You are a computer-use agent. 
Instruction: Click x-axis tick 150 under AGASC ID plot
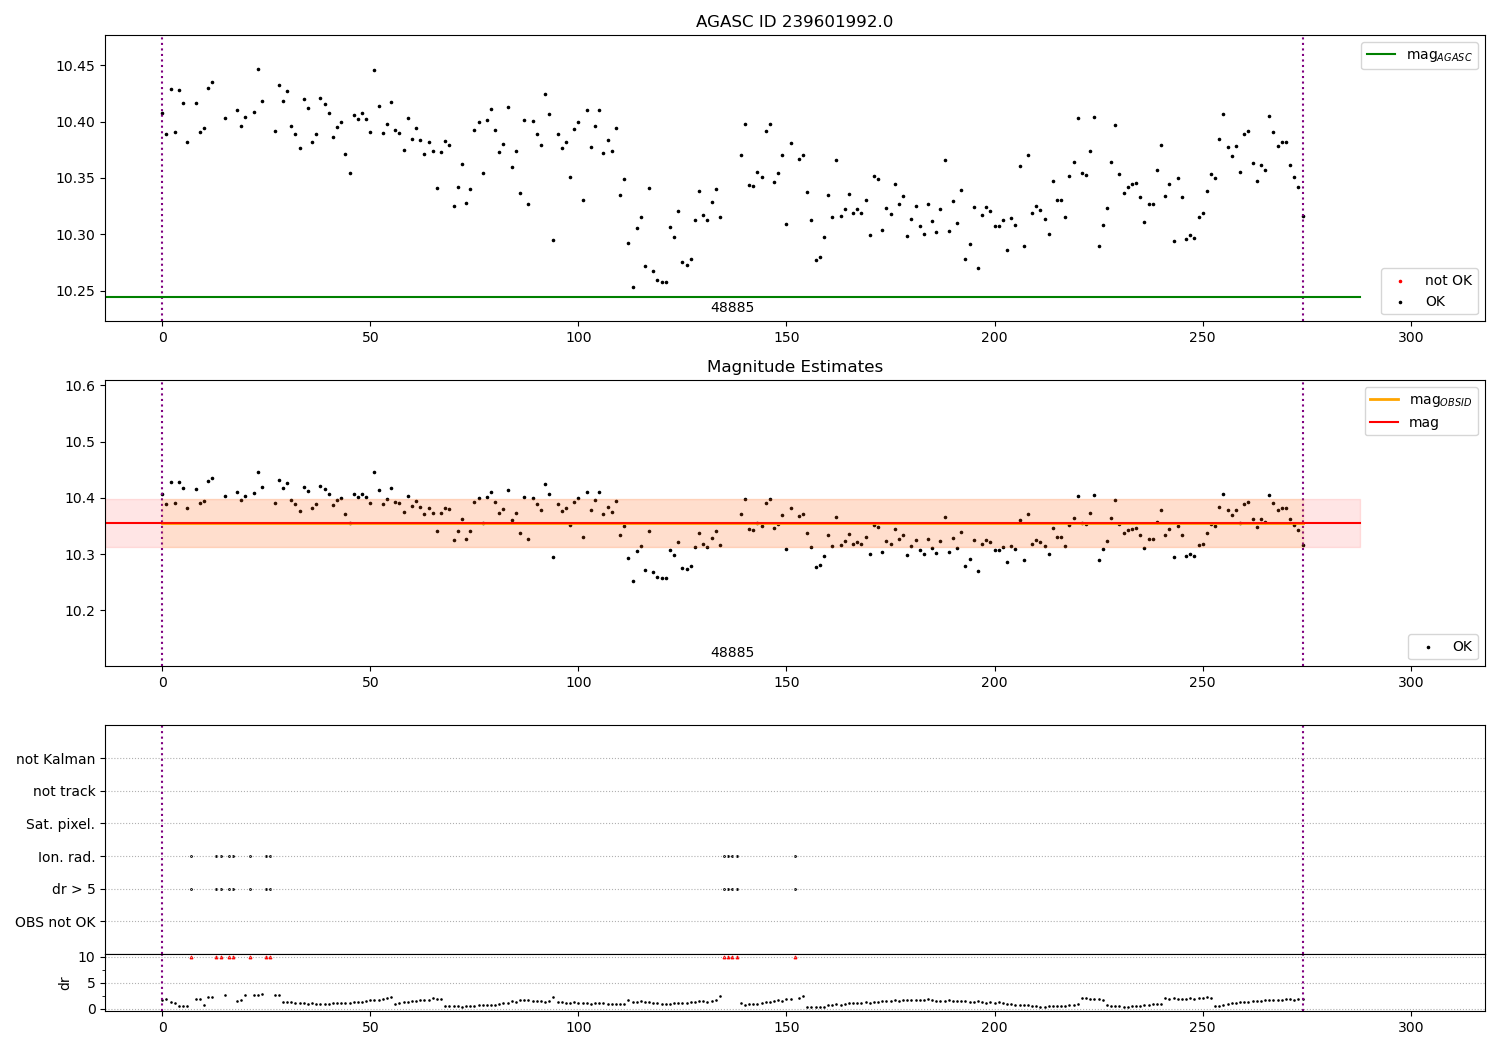click(x=786, y=338)
